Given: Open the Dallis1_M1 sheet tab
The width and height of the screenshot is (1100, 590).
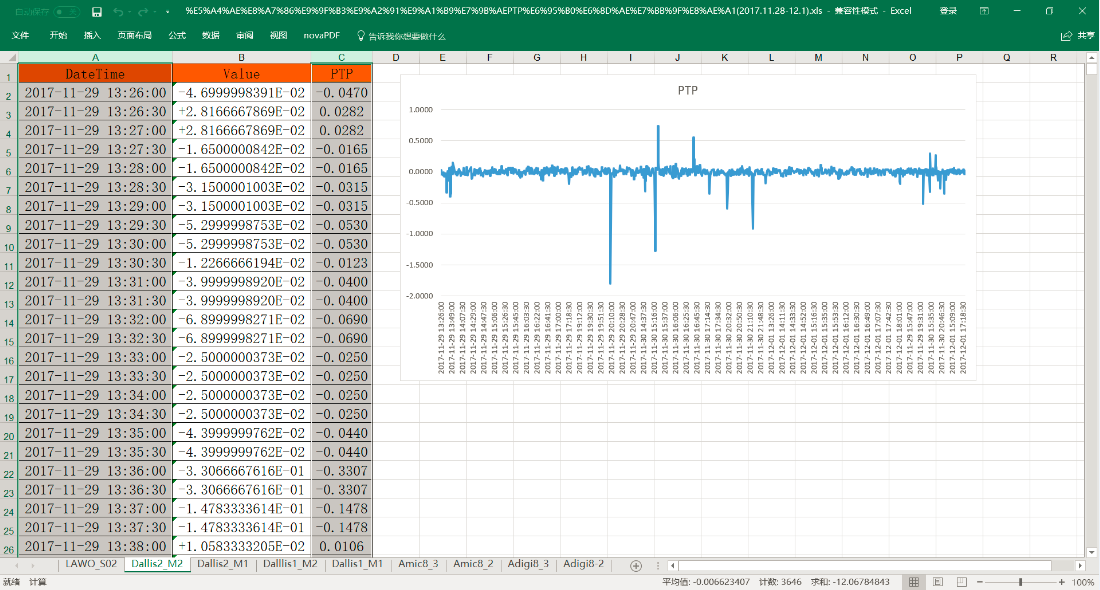Looking at the screenshot, I should 357,564.
